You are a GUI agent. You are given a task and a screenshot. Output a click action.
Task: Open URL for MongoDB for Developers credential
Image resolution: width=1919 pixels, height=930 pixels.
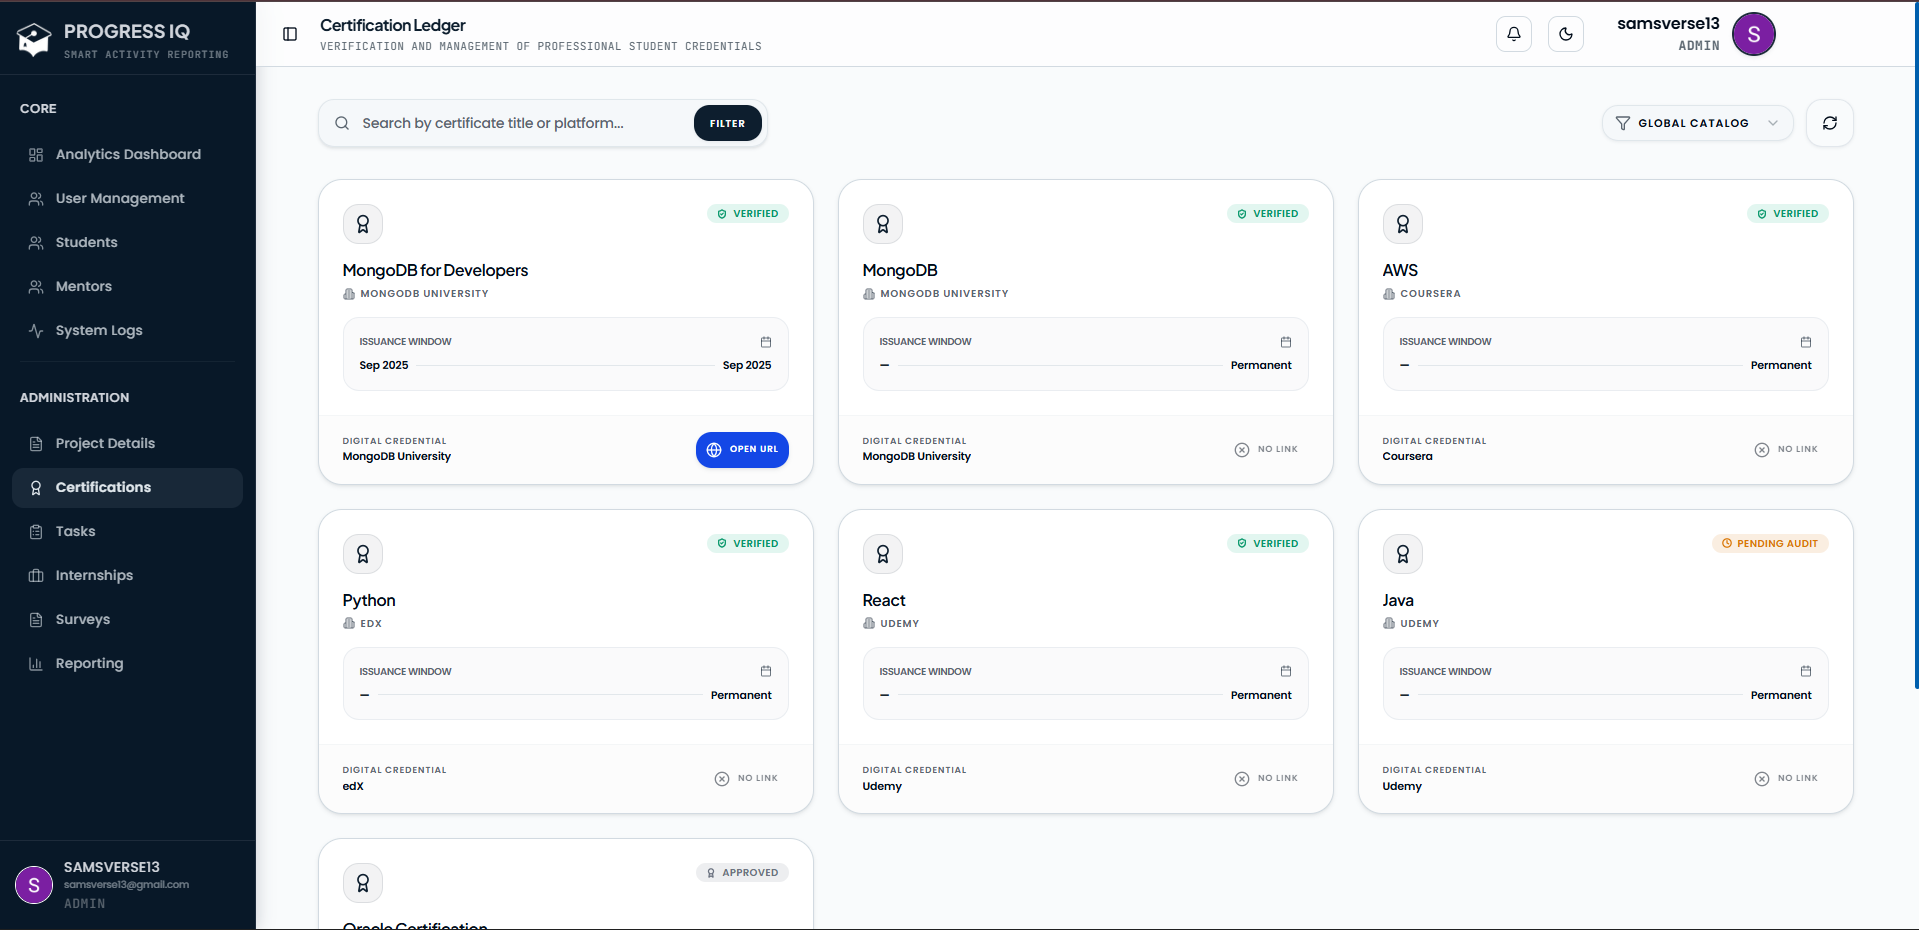(x=742, y=450)
